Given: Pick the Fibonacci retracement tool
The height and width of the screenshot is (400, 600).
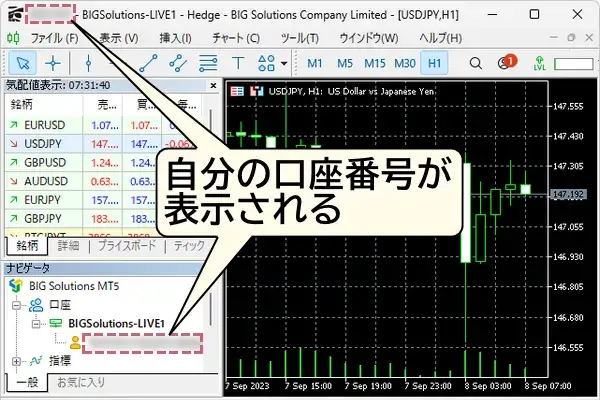Looking at the screenshot, I should pos(208,63).
